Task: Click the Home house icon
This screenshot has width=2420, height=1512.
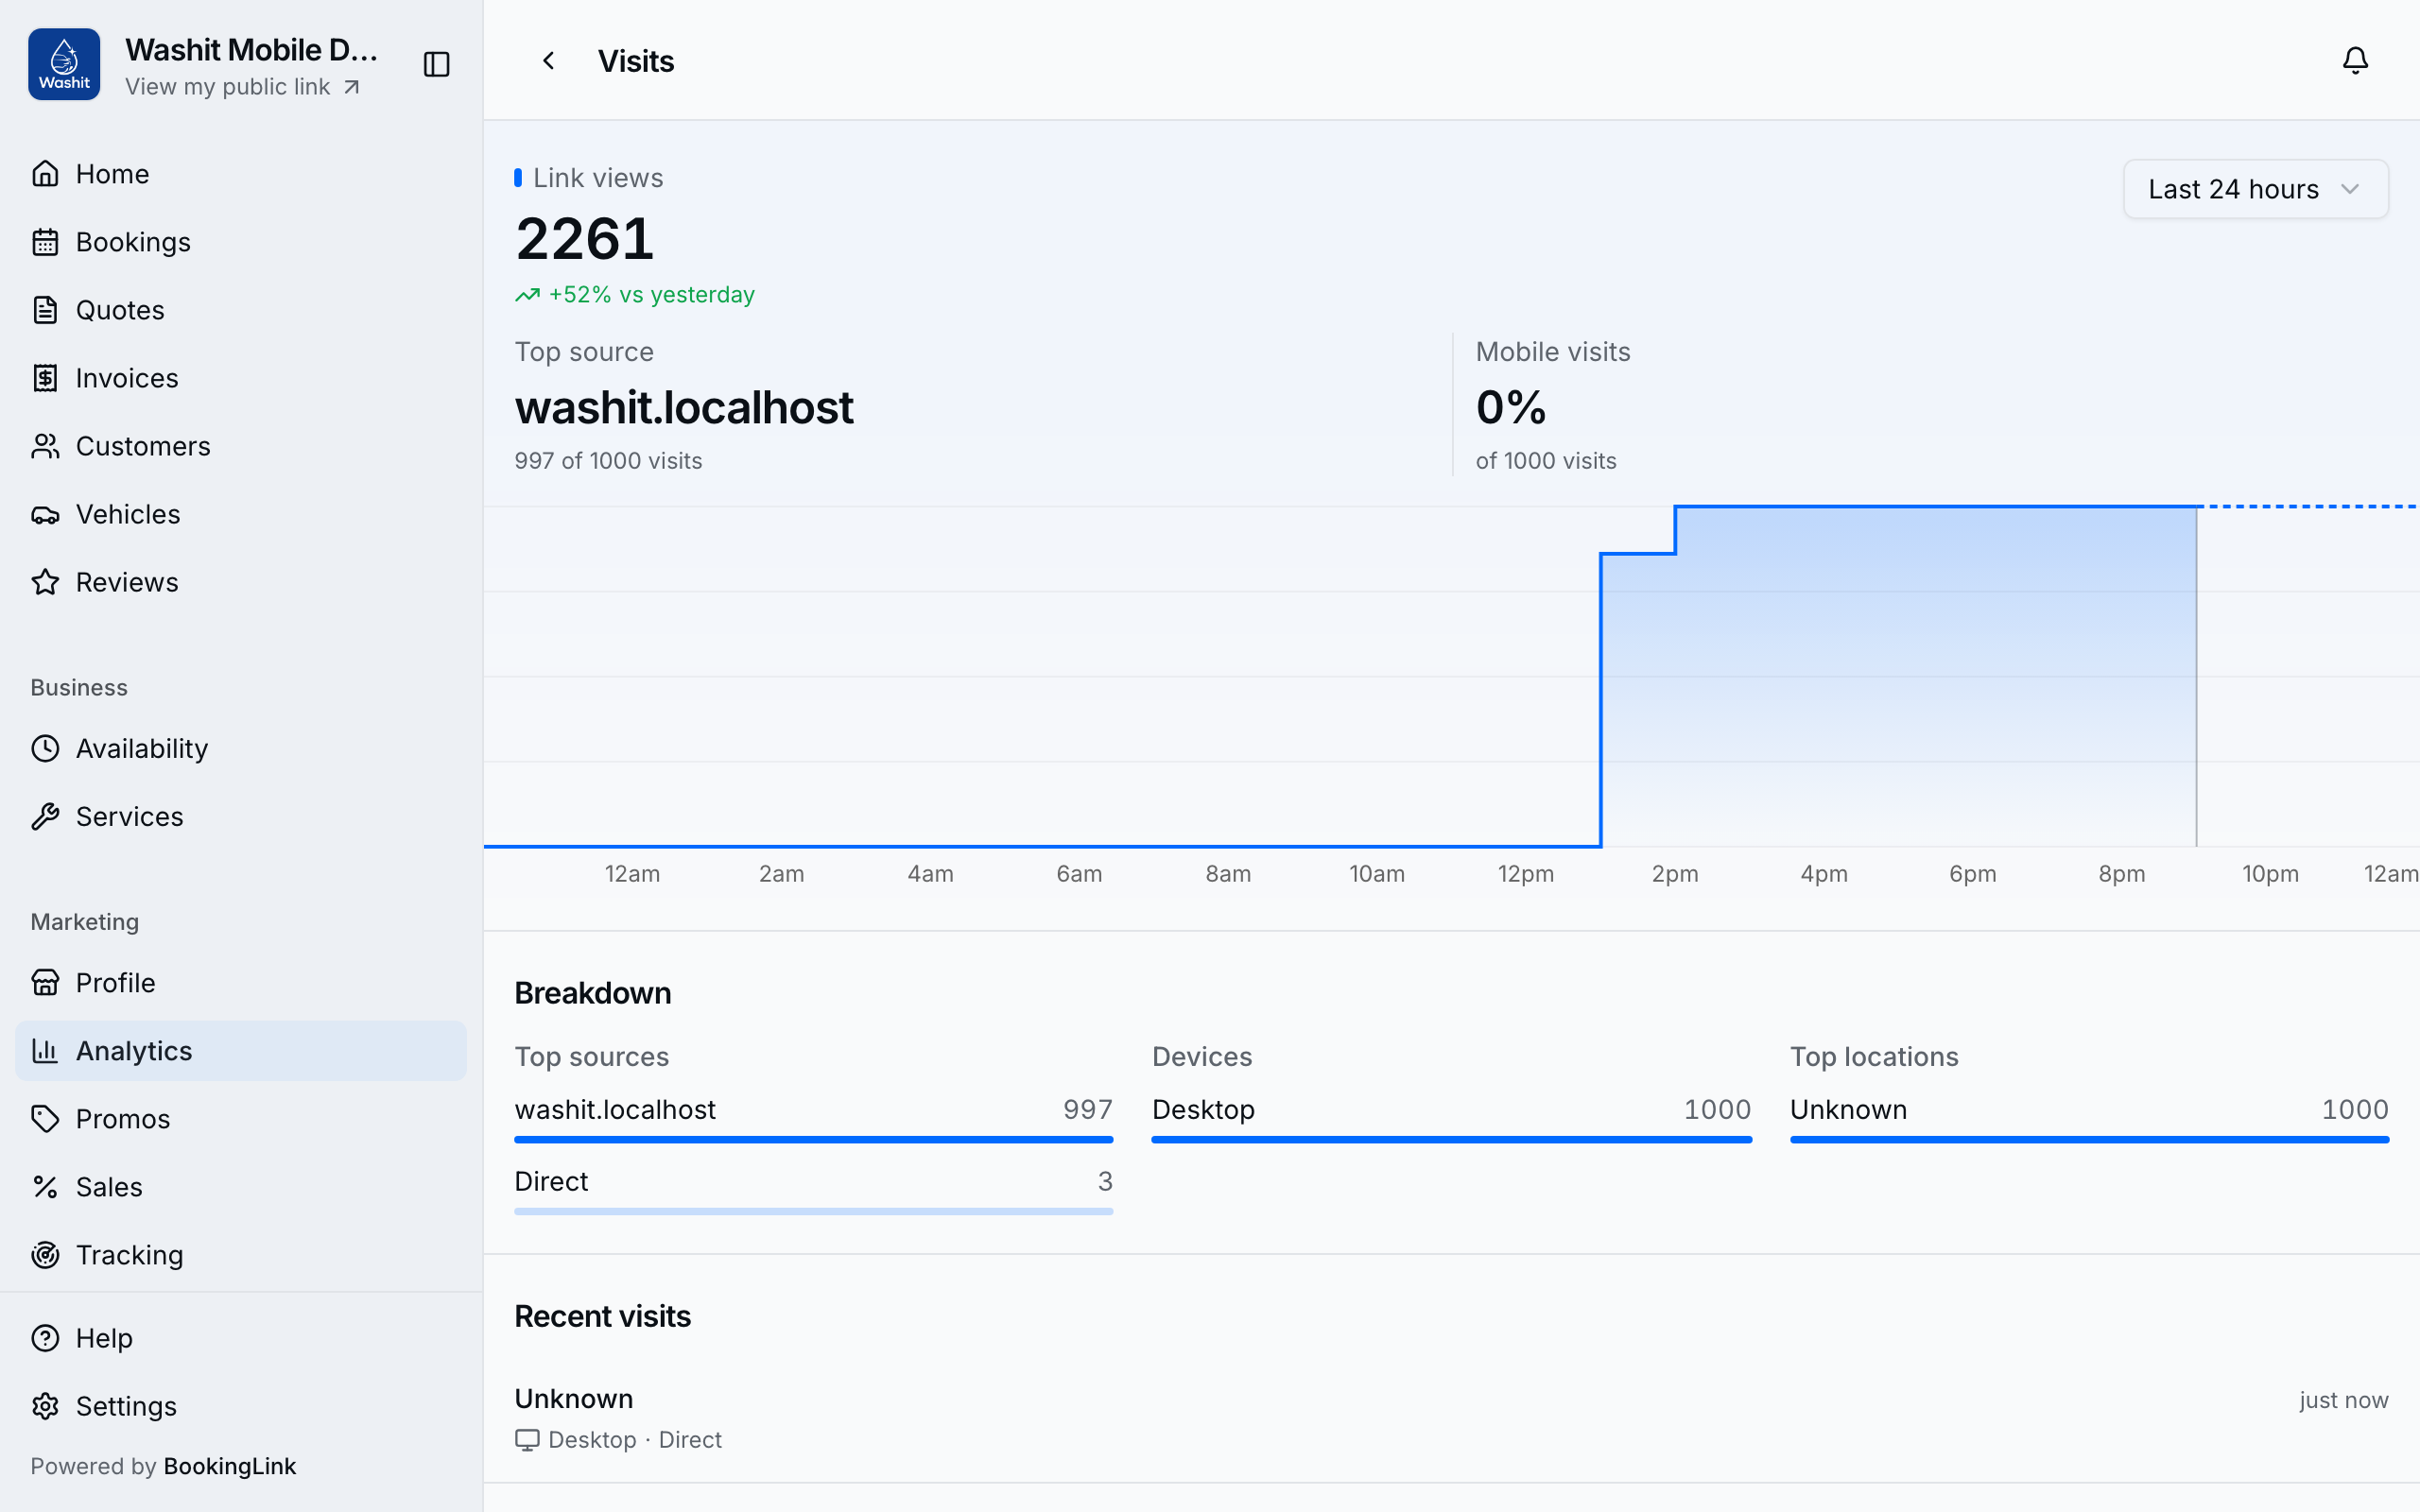Action: click(x=45, y=174)
